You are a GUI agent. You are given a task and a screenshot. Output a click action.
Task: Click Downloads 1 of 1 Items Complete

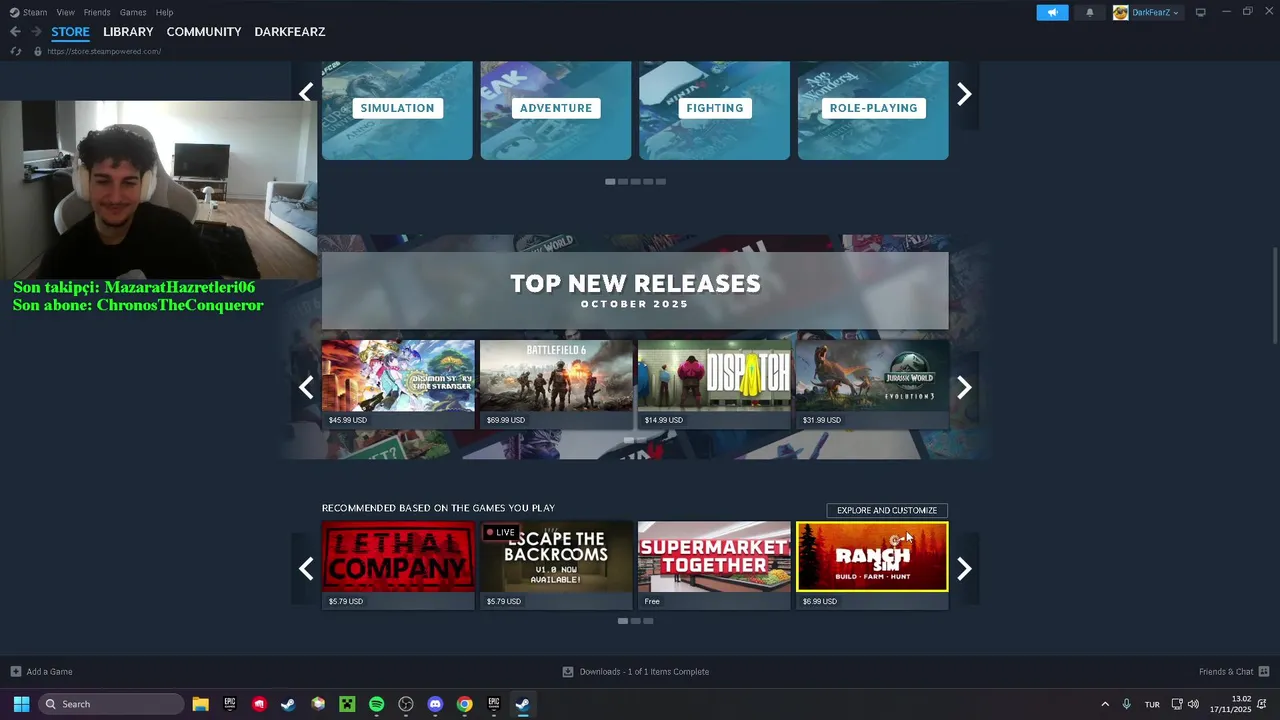(644, 671)
